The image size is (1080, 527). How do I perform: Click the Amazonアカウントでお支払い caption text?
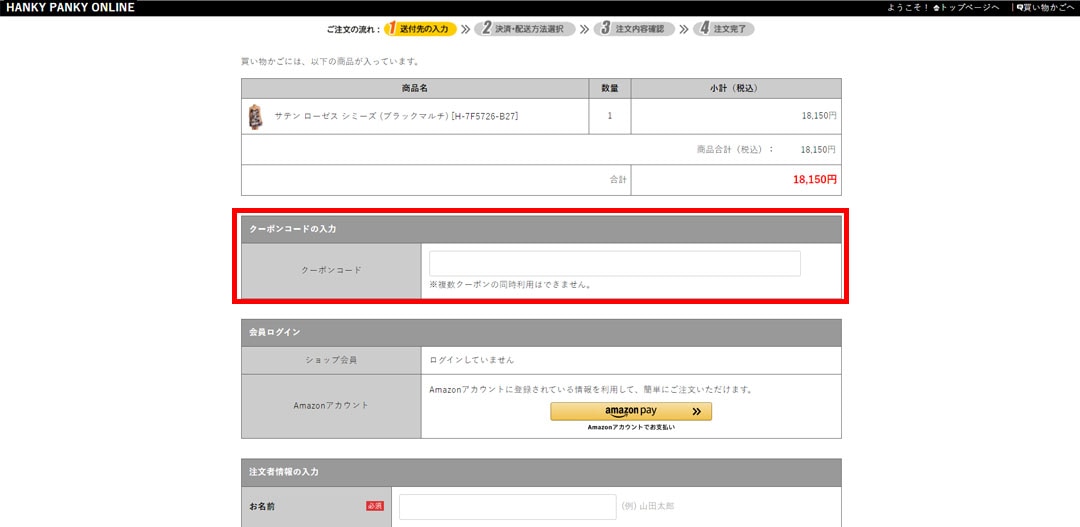click(x=631, y=427)
